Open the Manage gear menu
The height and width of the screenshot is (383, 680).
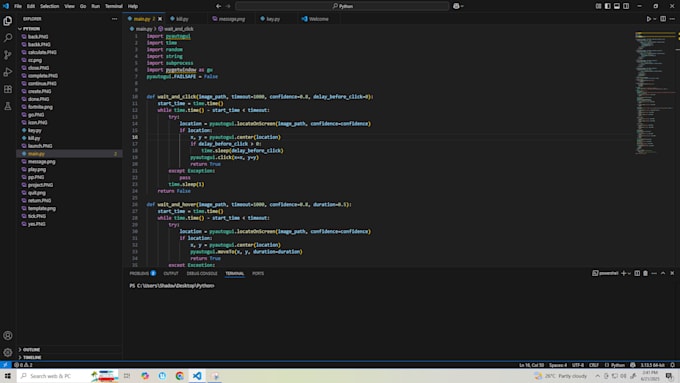click(x=7, y=352)
